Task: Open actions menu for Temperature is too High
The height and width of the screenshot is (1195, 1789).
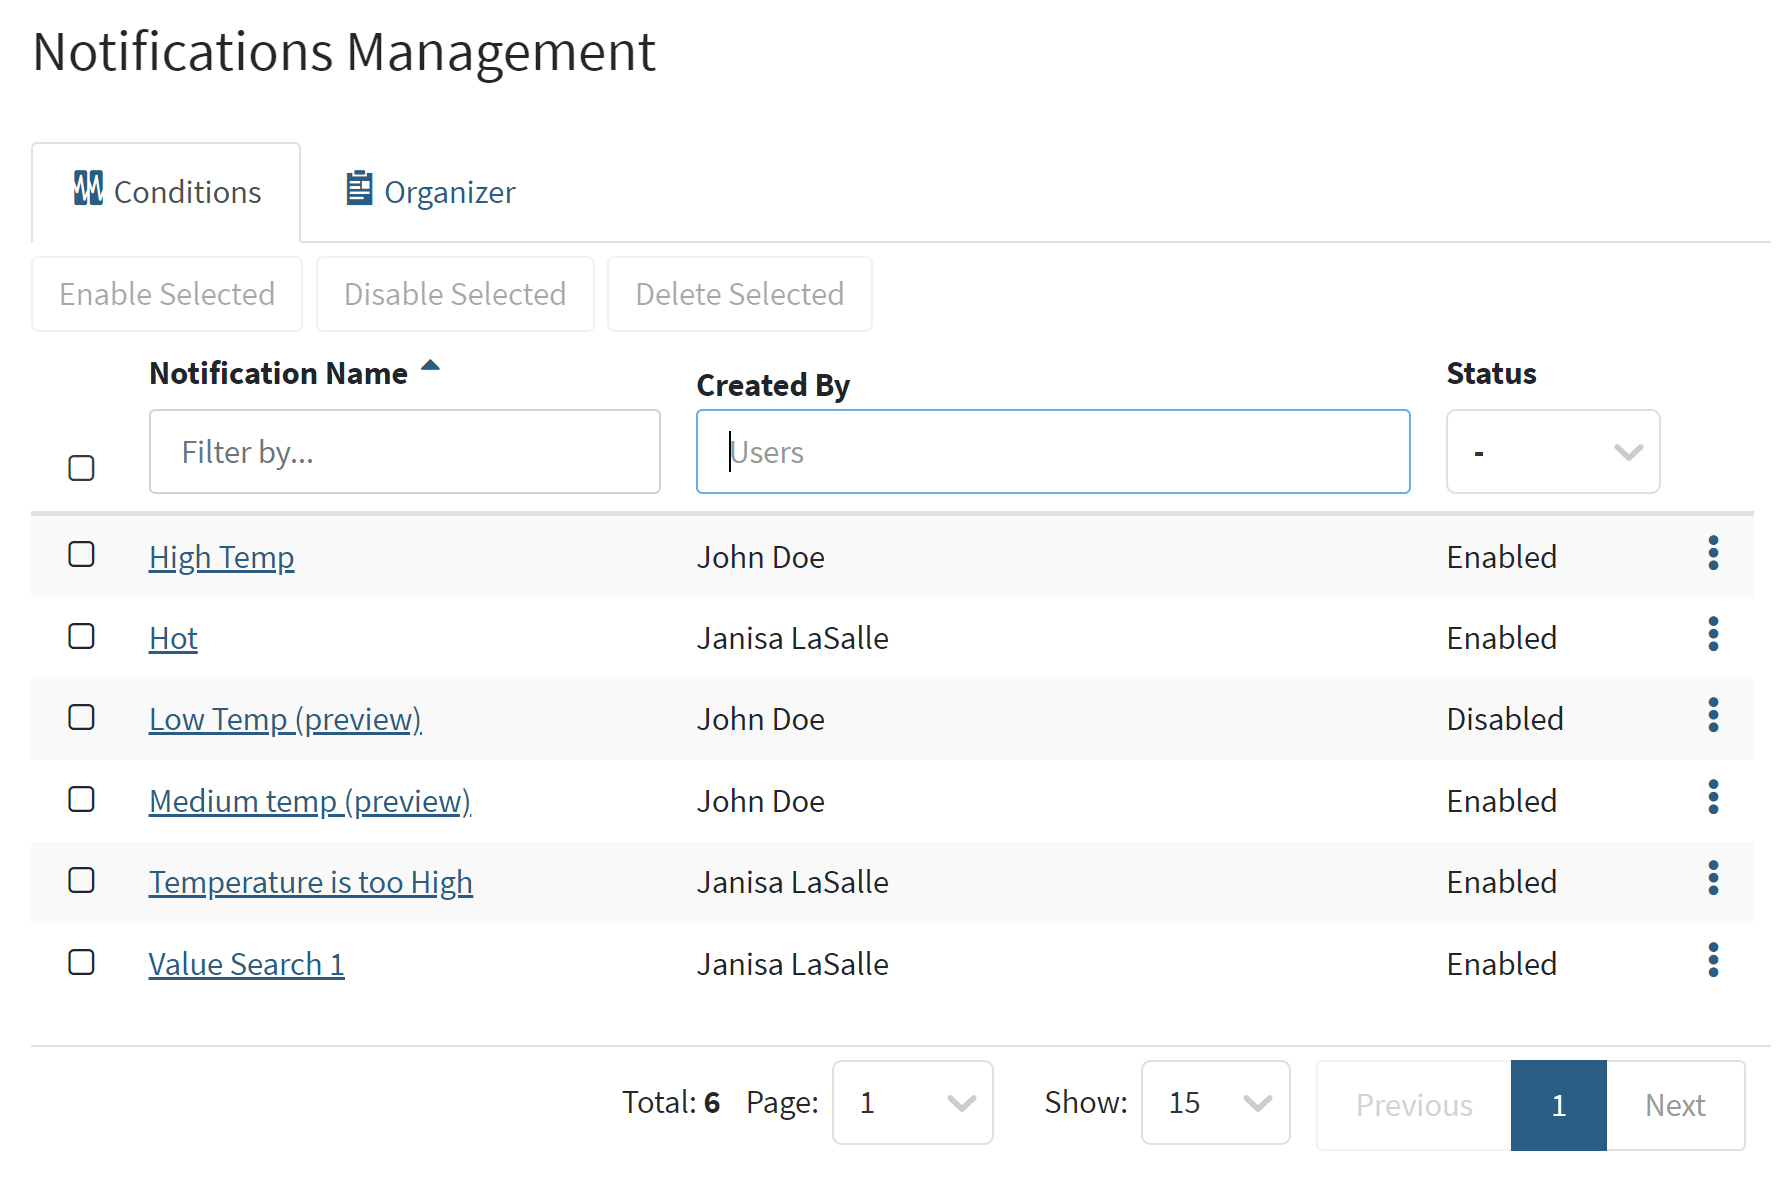Action: (1713, 879)
